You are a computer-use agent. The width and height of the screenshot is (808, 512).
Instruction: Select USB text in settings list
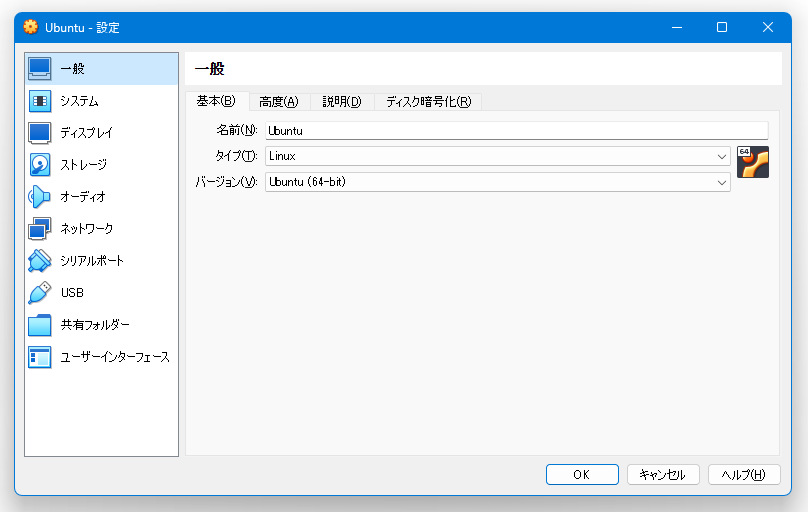[72, 293]
